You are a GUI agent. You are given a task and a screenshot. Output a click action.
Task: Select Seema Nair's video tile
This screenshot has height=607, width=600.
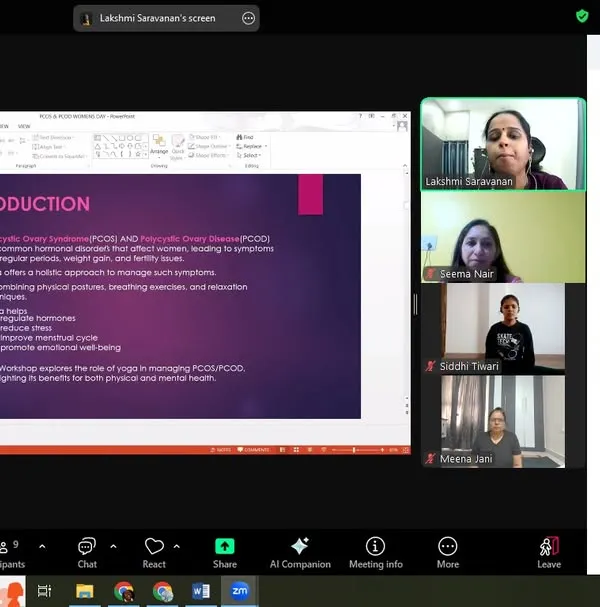click(503, 237)
